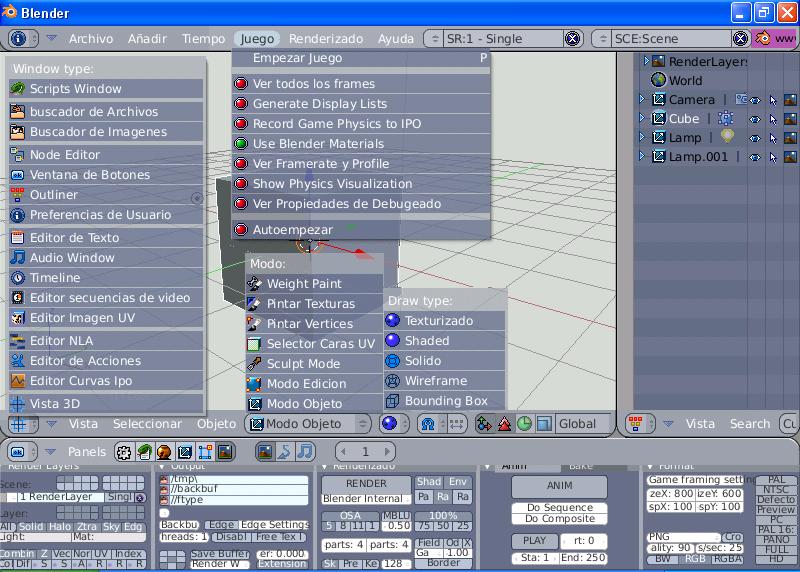Choose Scripts Window in the window type list
Viewport: 800px width, 572px height.
(x=106, y=89)
